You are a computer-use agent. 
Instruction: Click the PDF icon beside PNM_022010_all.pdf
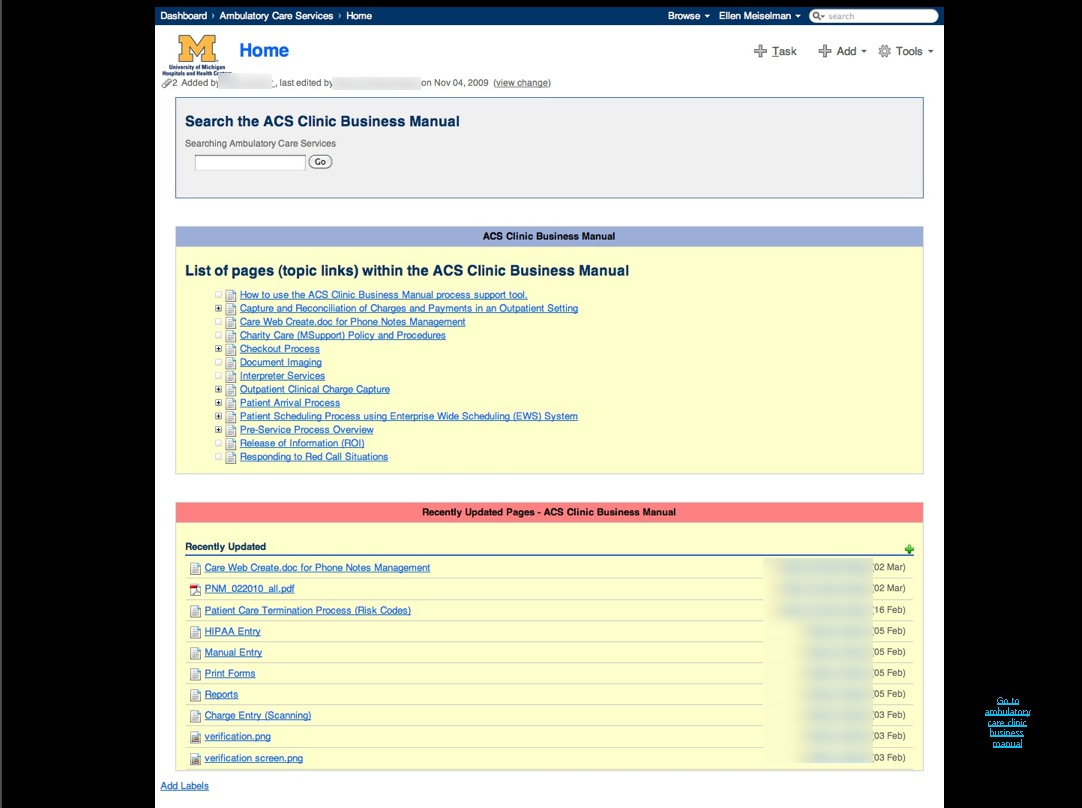[196, 589]
